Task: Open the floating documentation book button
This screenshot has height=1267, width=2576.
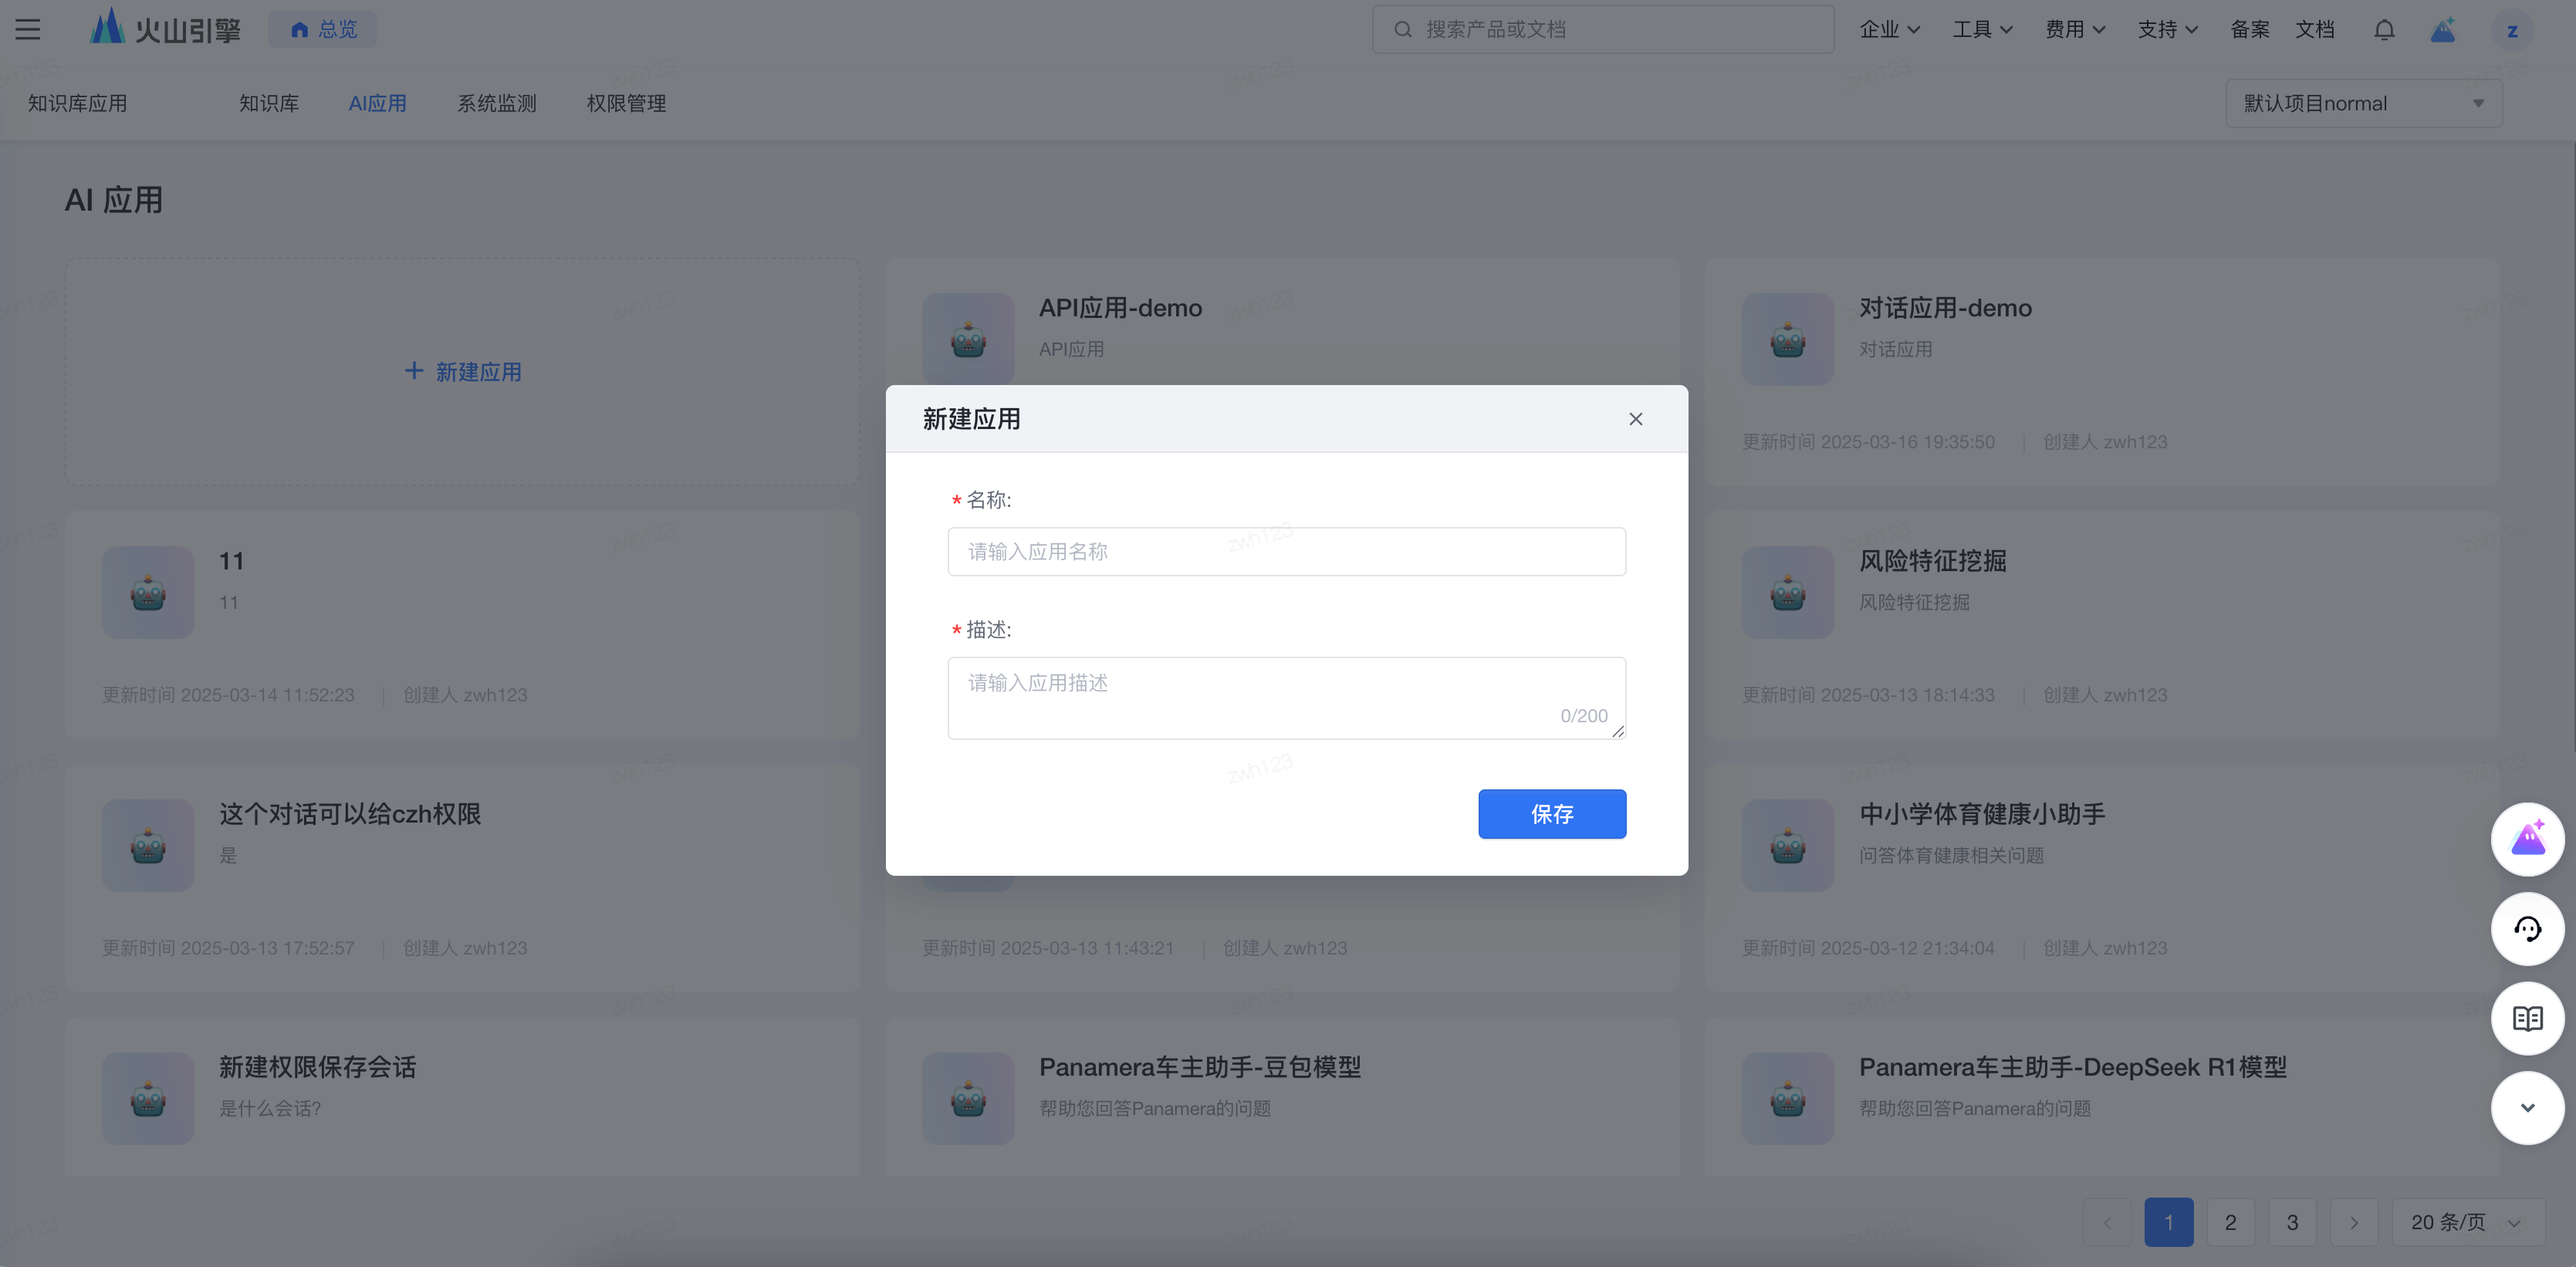Action: [x=2528, y=1018]
